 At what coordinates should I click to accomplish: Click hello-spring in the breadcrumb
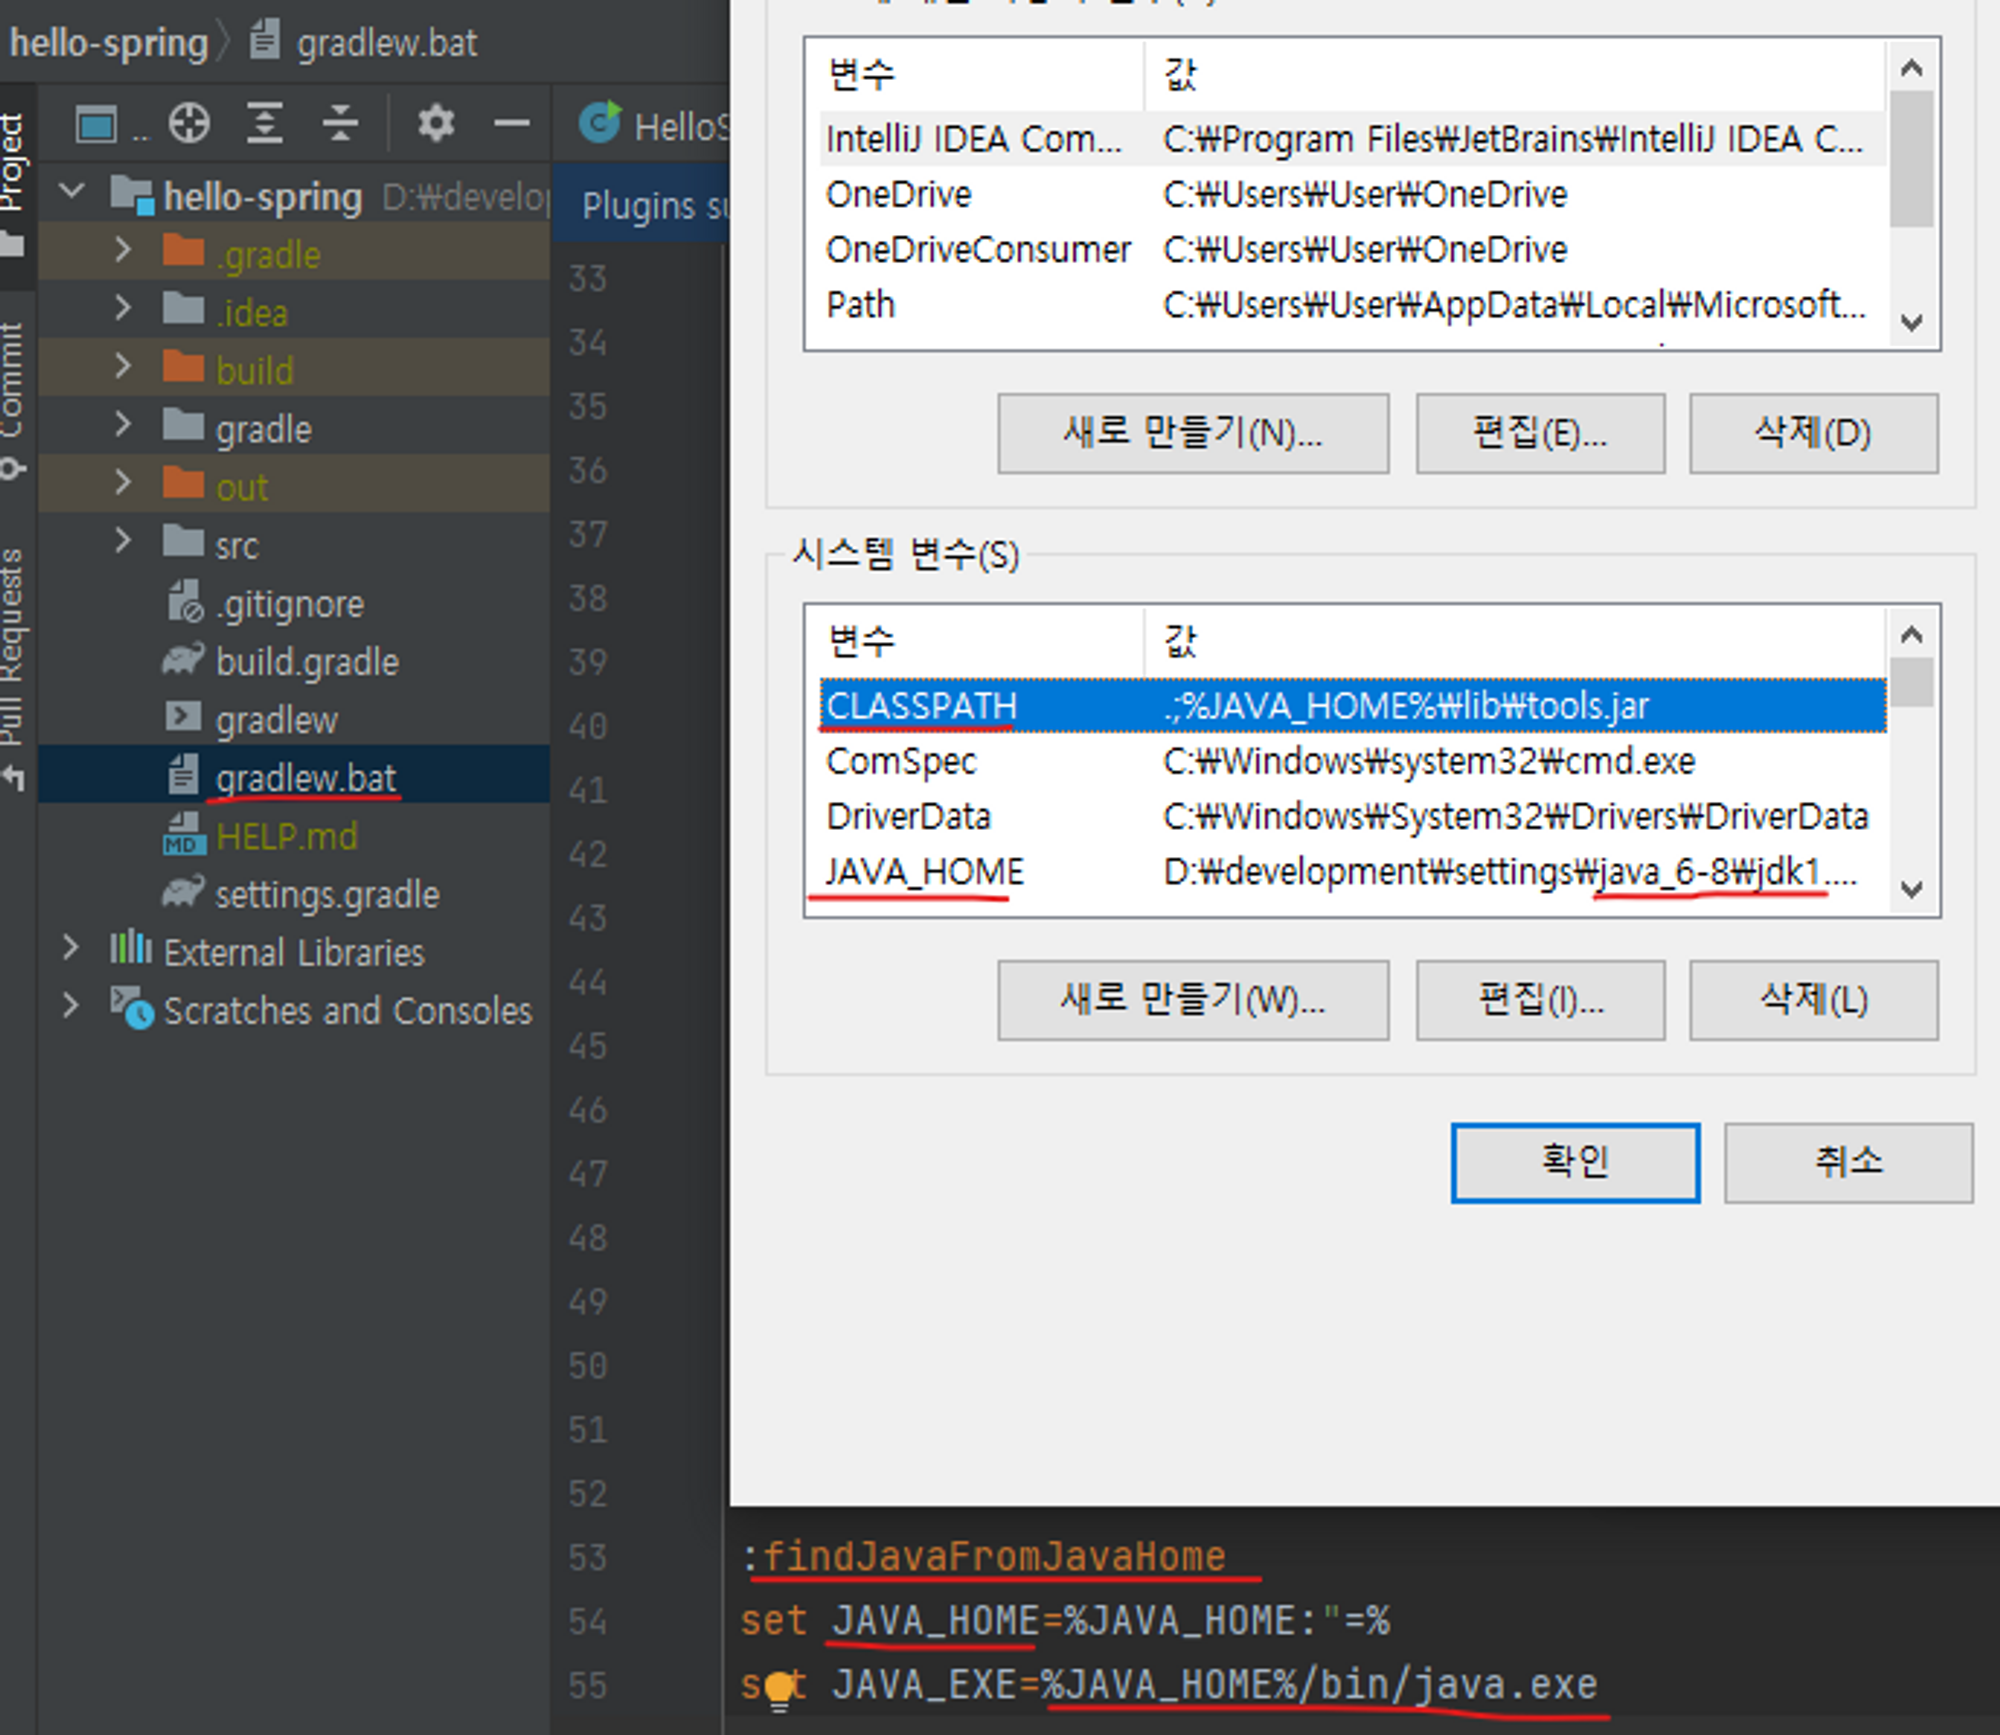coord(108,43)
